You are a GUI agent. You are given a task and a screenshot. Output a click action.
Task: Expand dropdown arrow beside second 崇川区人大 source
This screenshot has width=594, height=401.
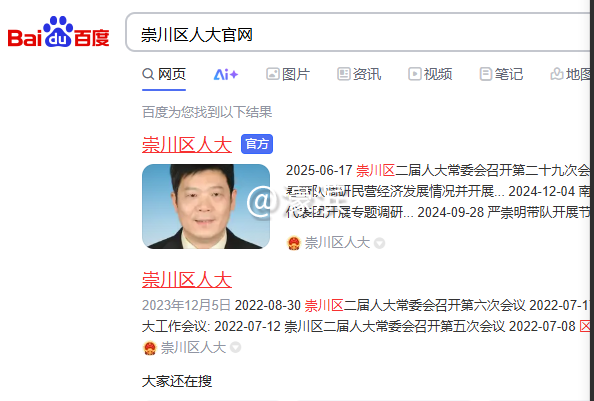coord(236,347)
